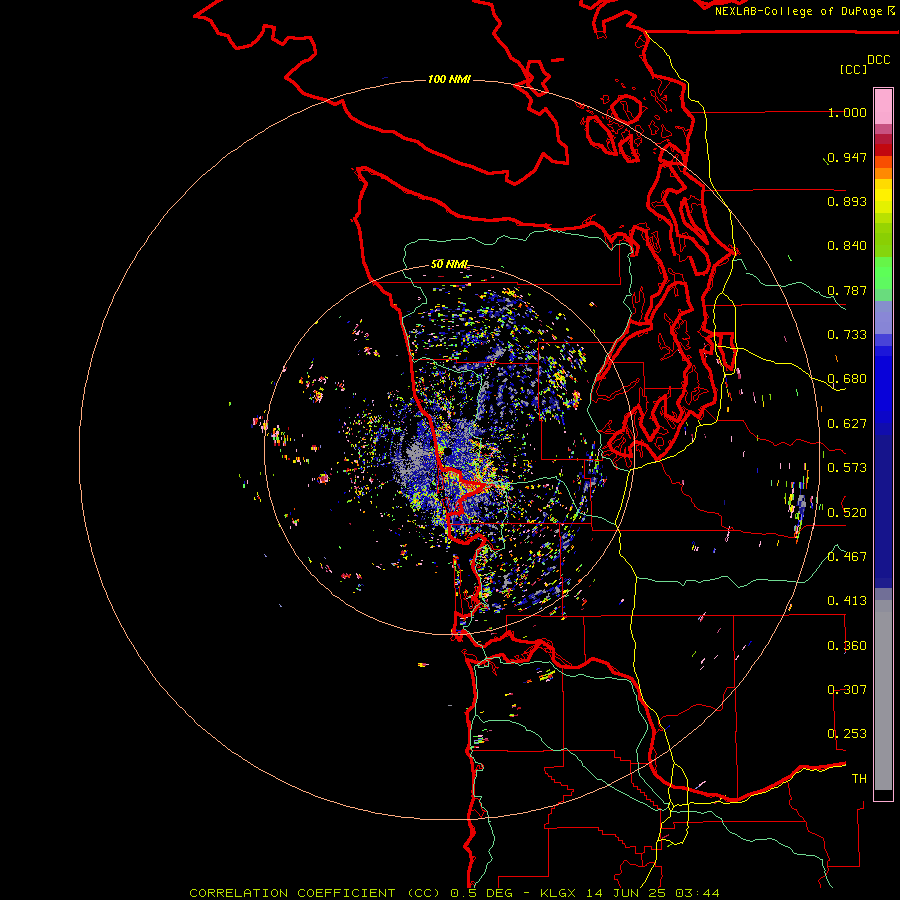Image resolution: width=900 pixels, height=900 pixels.
Task: Click the 0.253 scale value
Action: (x=847, y=734)
